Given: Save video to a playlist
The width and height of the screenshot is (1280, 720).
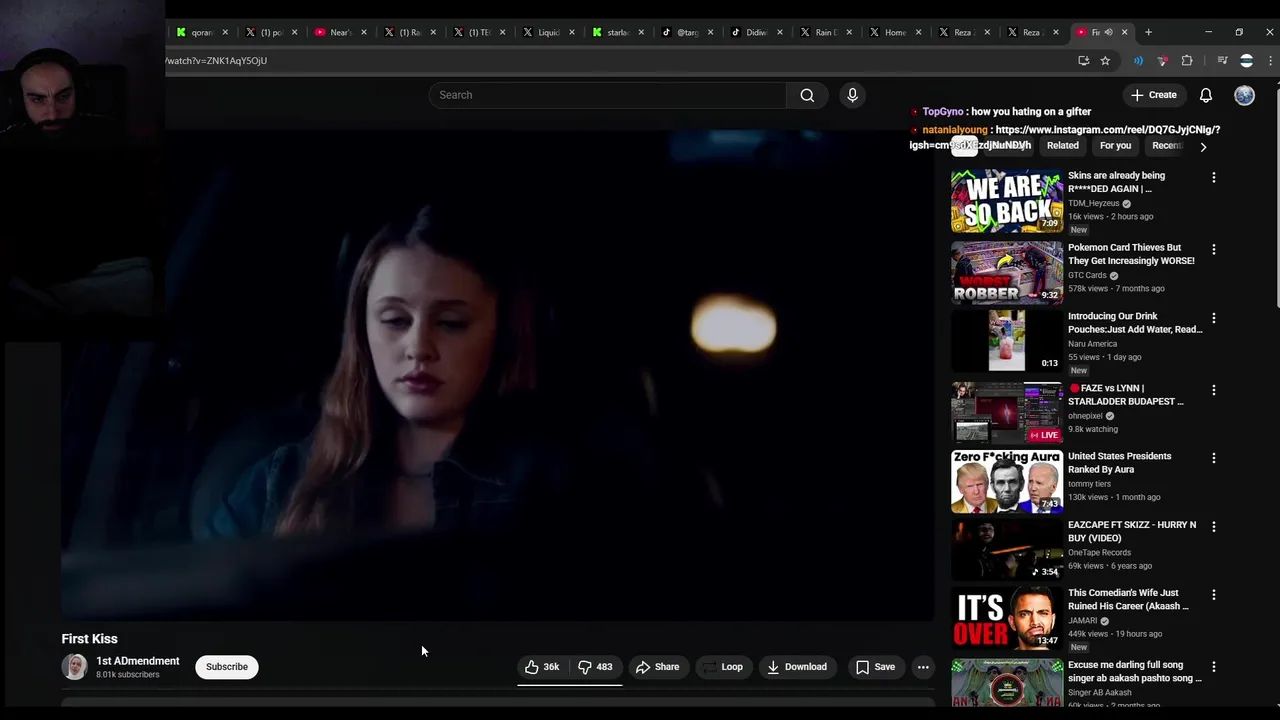Looking at the screenshot, I should tap(876, 667).
